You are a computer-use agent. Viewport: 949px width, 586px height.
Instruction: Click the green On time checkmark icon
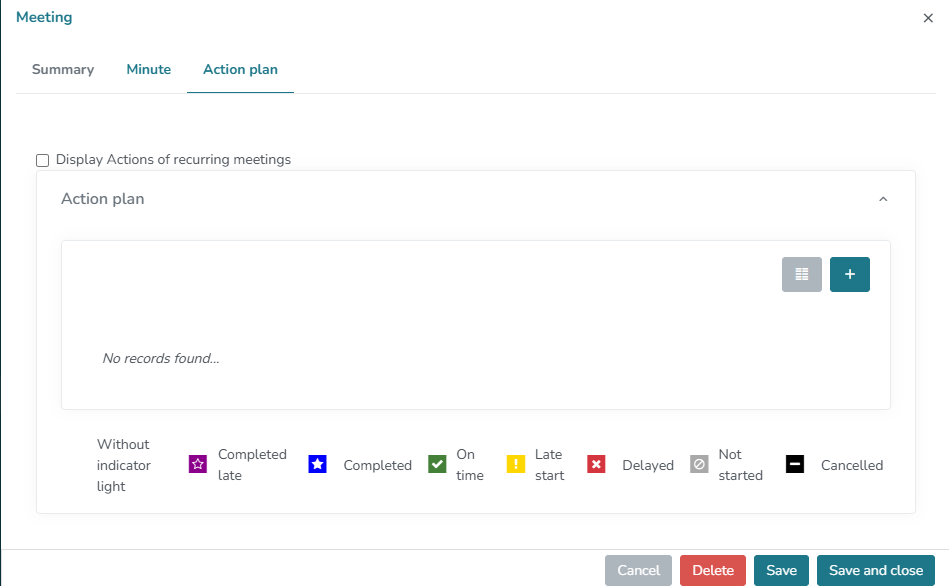click(437, 464)
